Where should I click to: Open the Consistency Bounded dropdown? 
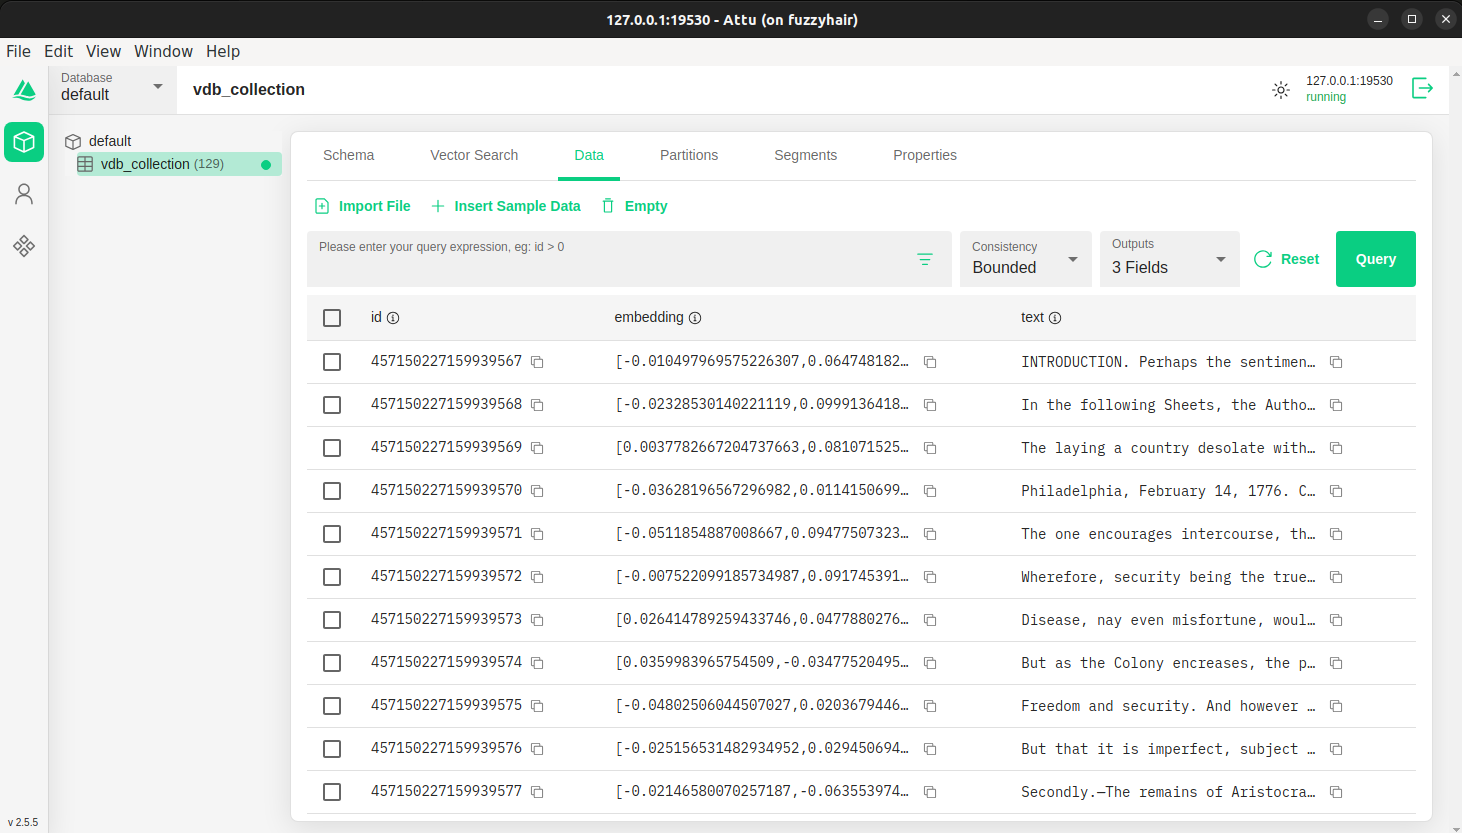click(x=1026, y=259)
